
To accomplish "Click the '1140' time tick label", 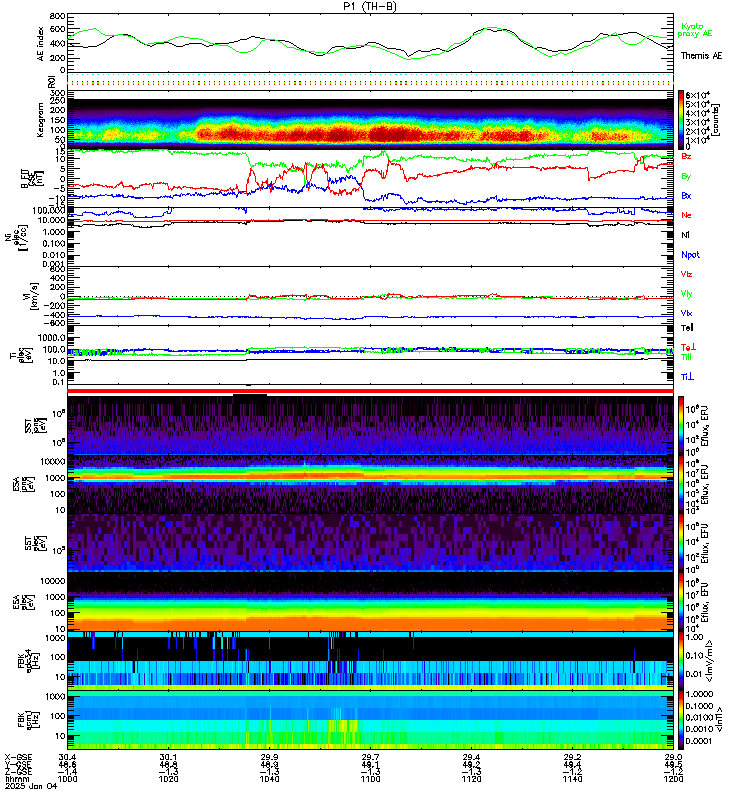I will tap(572, 779).
